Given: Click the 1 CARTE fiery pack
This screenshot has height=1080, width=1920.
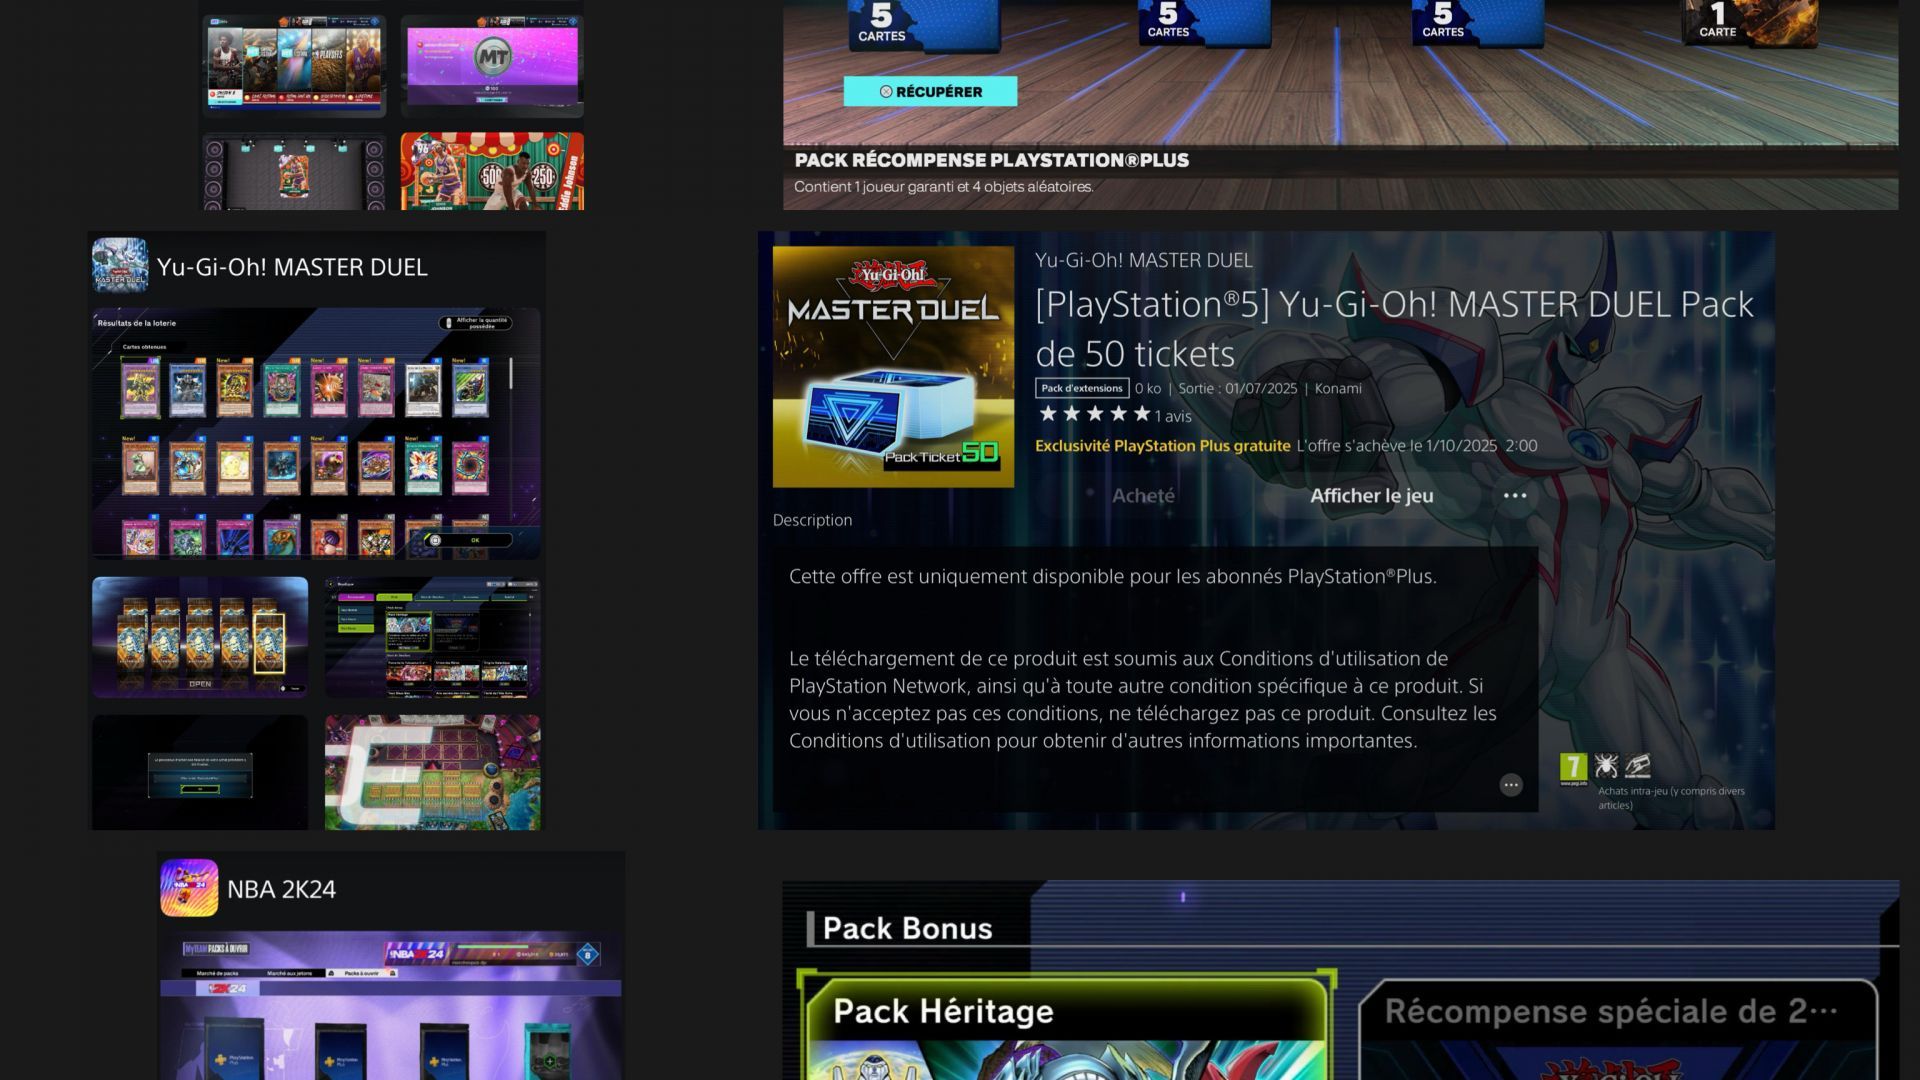Looking at the screenshot, I should [x=1750, y=22].
